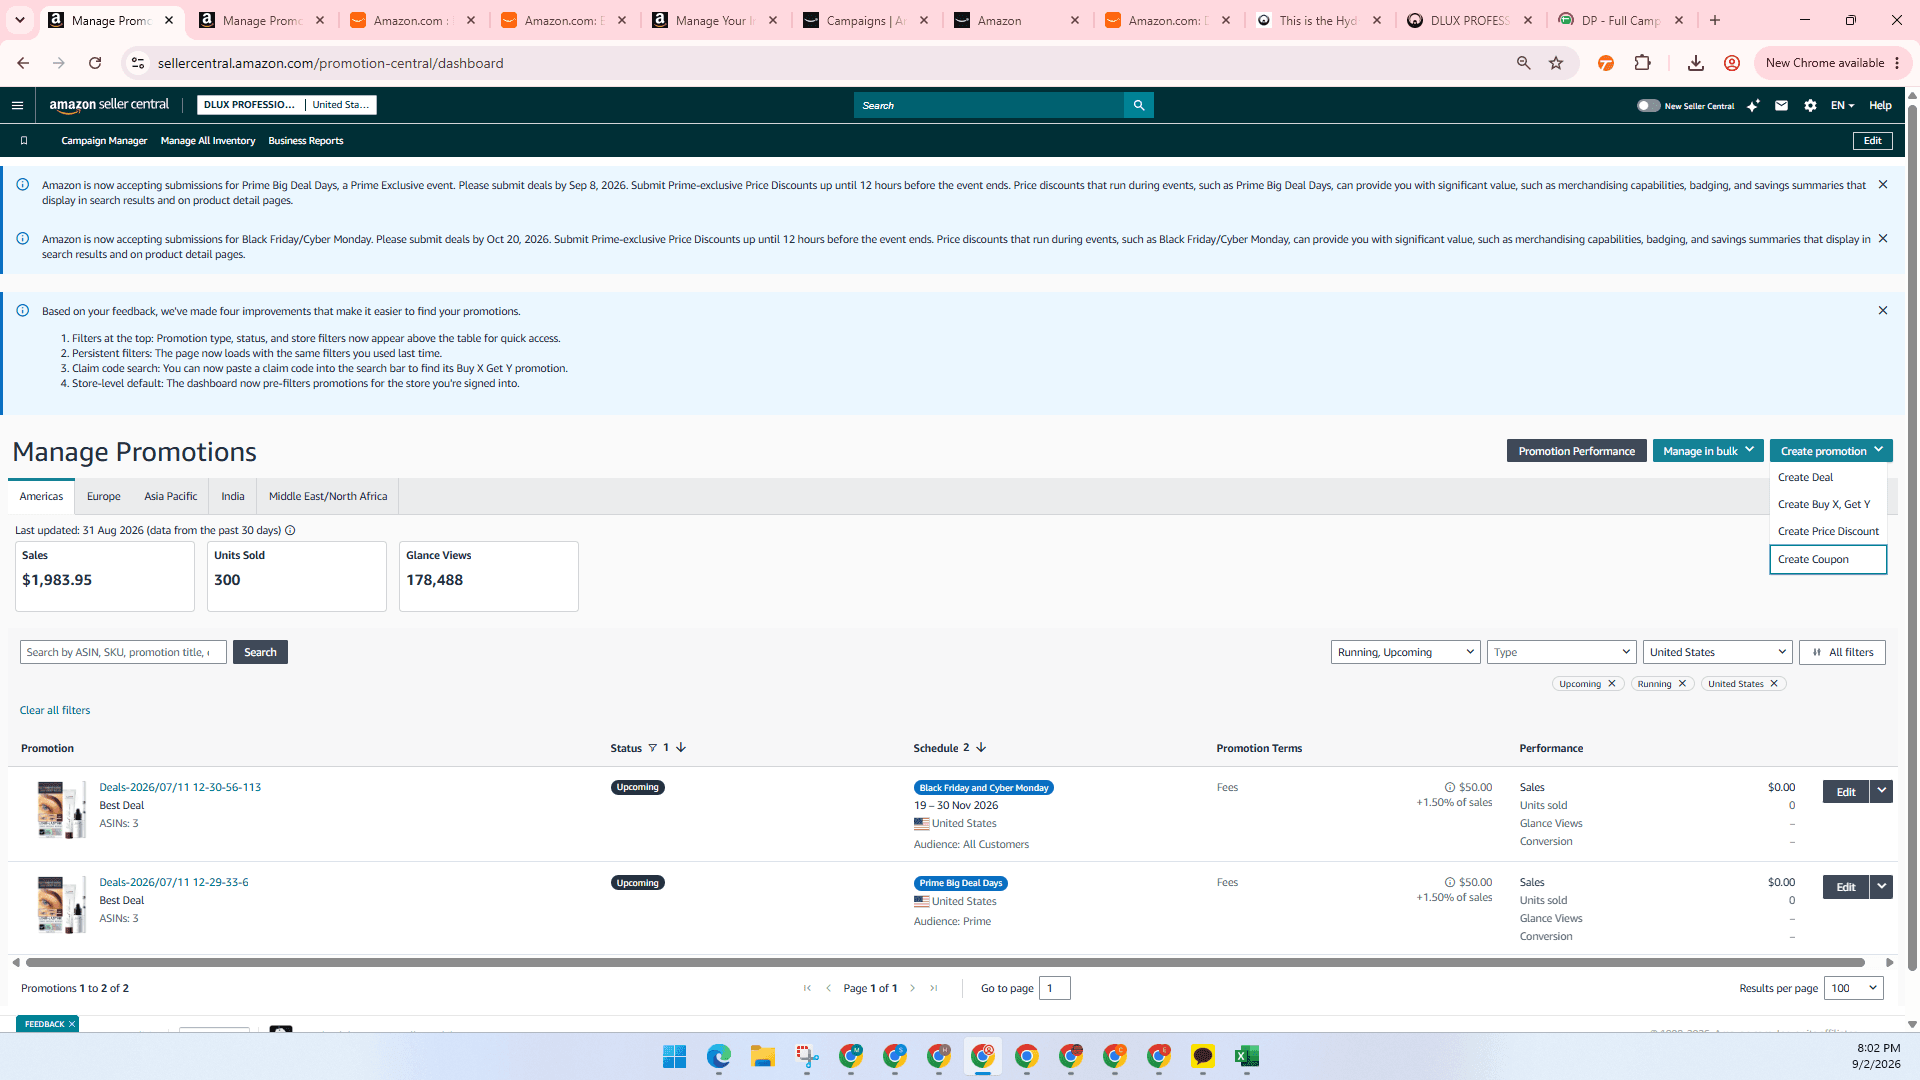Click the Status column filter icon
This screenshot has height=1080, width=1920.
tap(652, 748)
